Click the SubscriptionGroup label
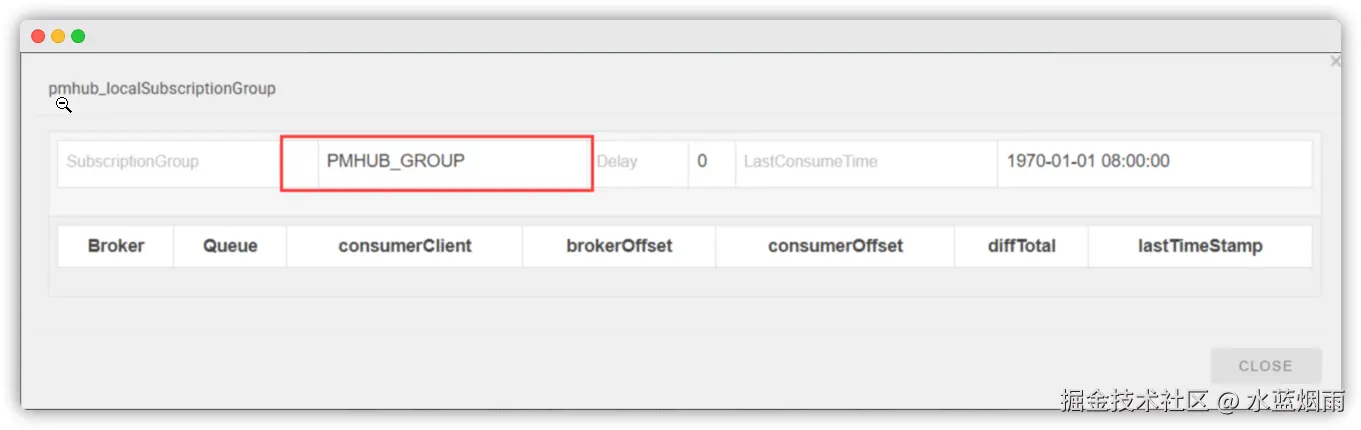Image resolution: width=1361 pixels, height=430 pixels. (133, 161)
